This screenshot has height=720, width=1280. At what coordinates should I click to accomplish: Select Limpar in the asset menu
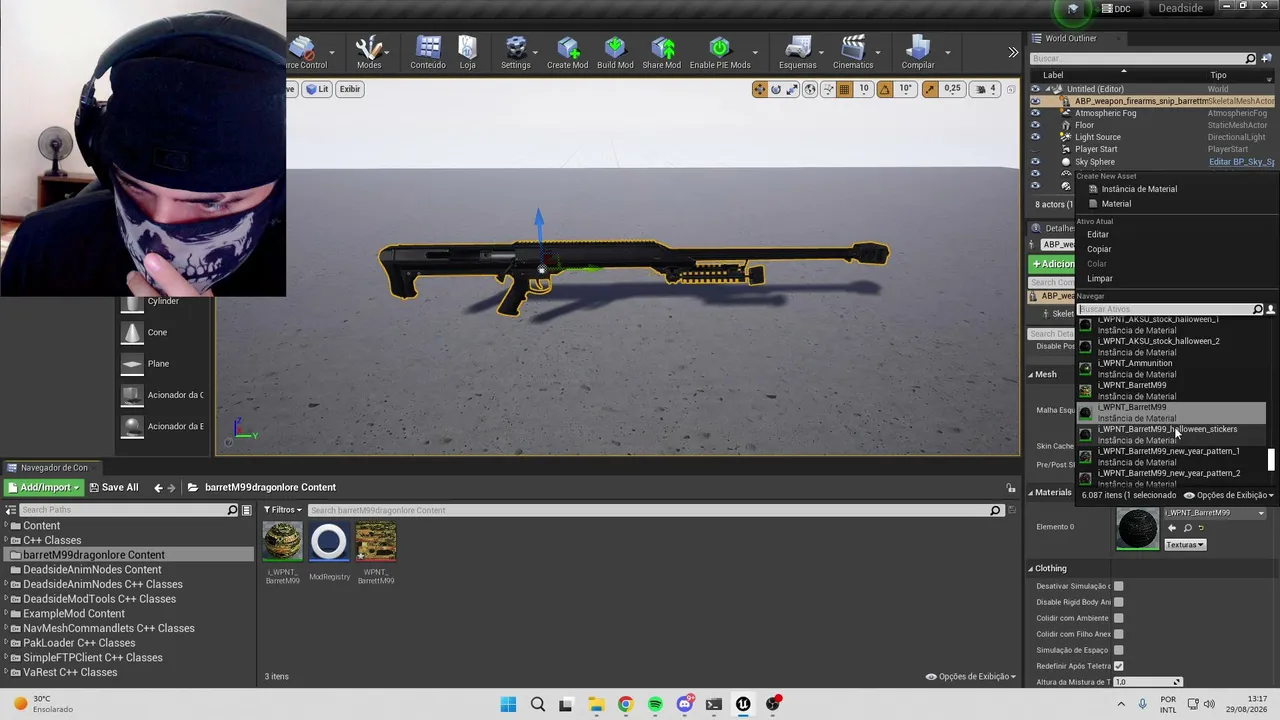tap(1100, 279)
